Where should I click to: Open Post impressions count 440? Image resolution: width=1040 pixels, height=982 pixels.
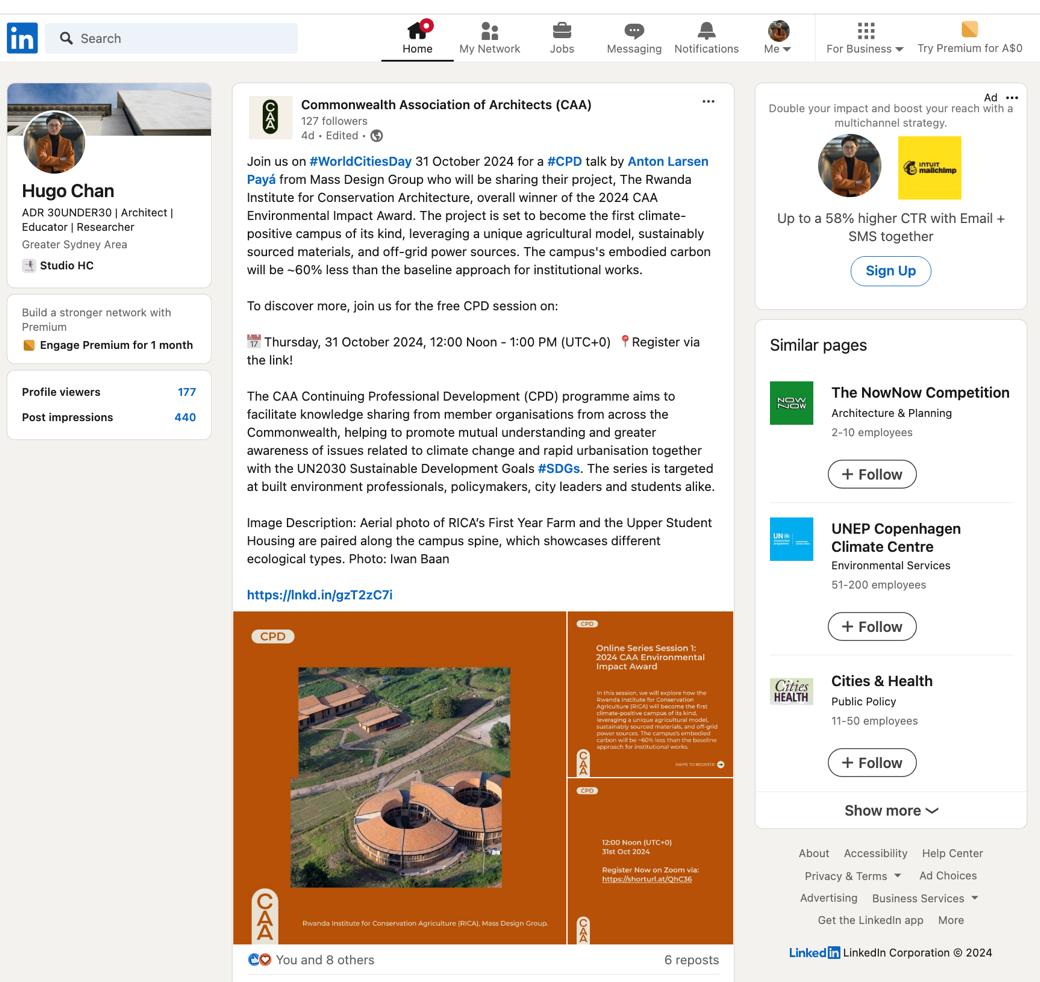(185, 417)
